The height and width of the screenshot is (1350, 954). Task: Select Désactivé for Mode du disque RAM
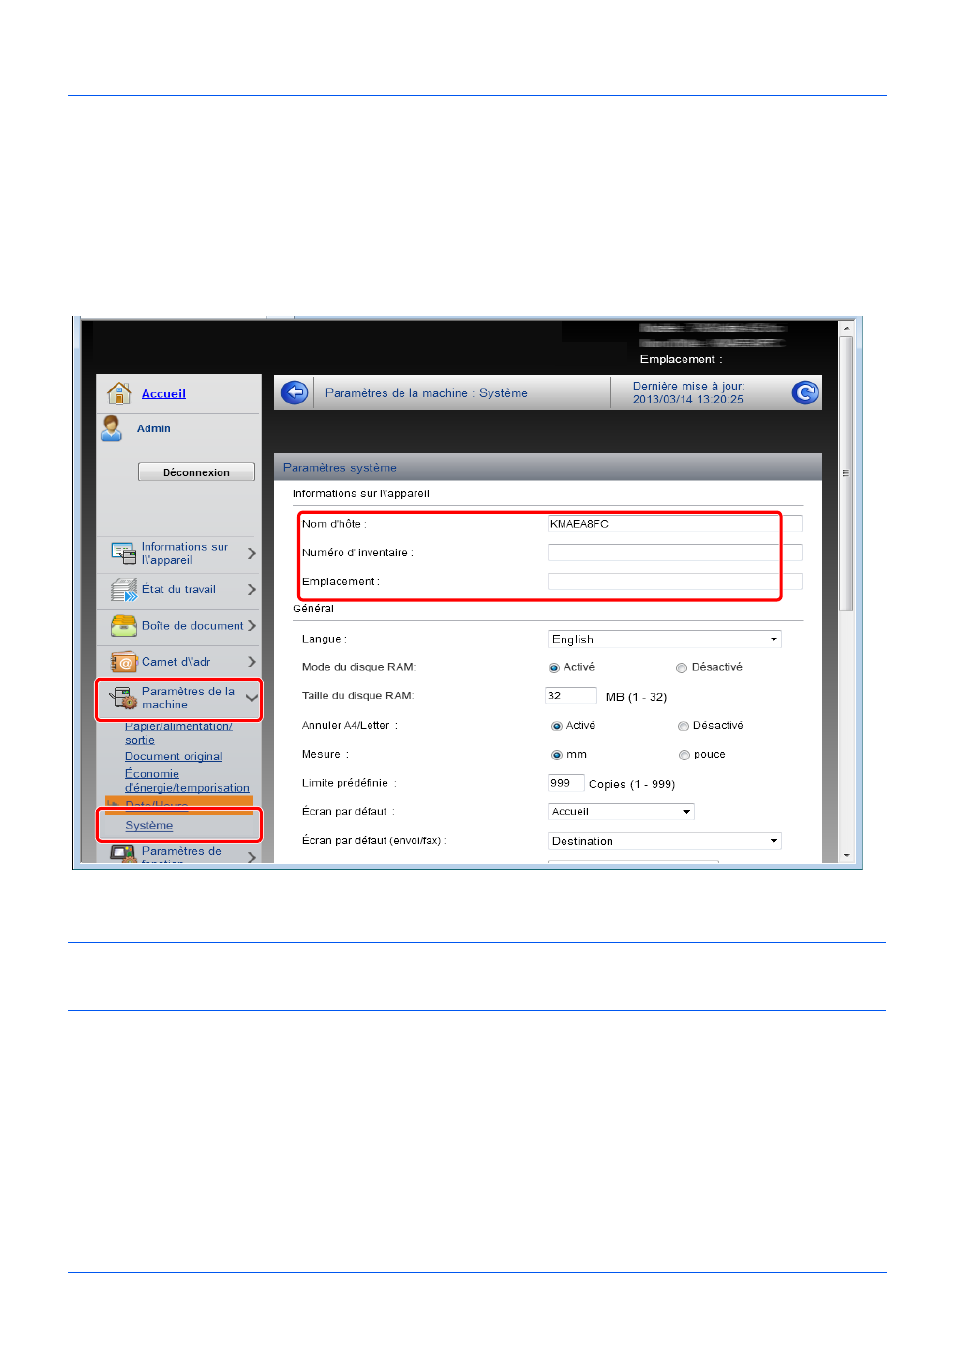[682, 668]
